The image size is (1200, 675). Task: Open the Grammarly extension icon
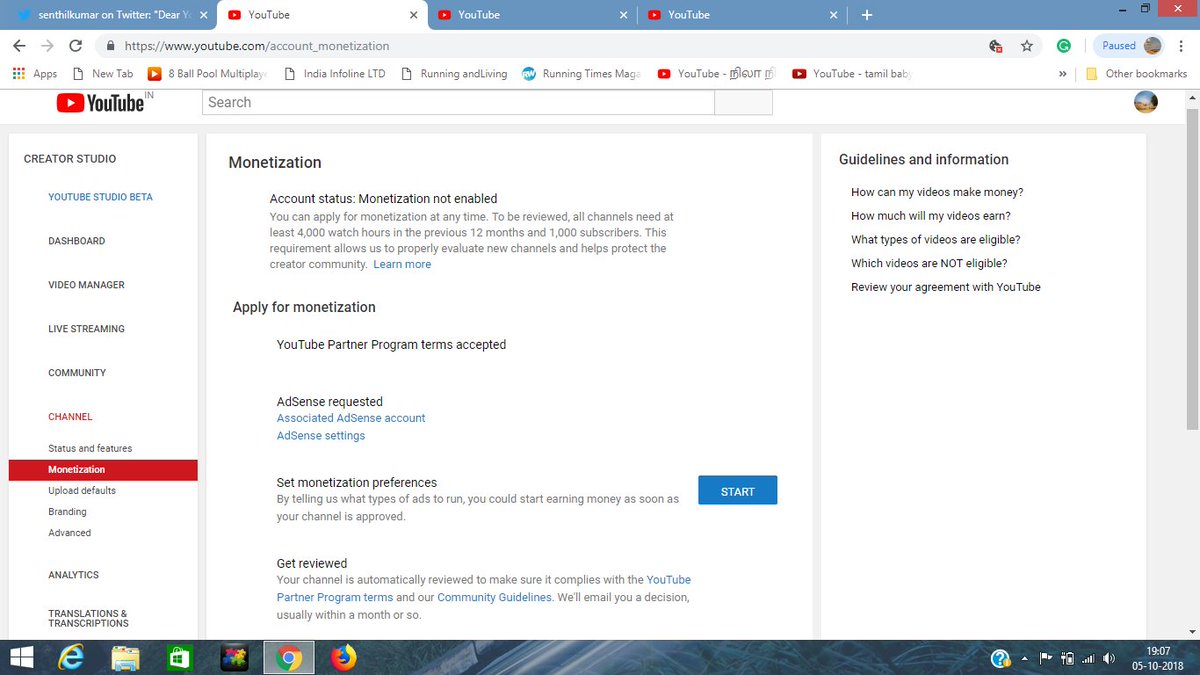click(1065, 46)
